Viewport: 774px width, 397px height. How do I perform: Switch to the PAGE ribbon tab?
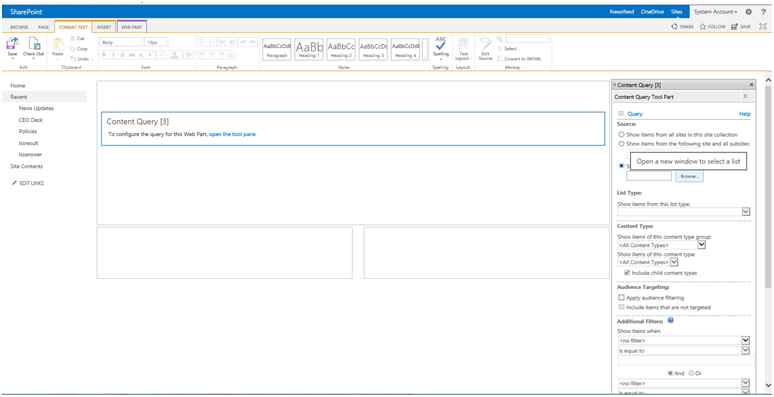click(x=43, y=27)
